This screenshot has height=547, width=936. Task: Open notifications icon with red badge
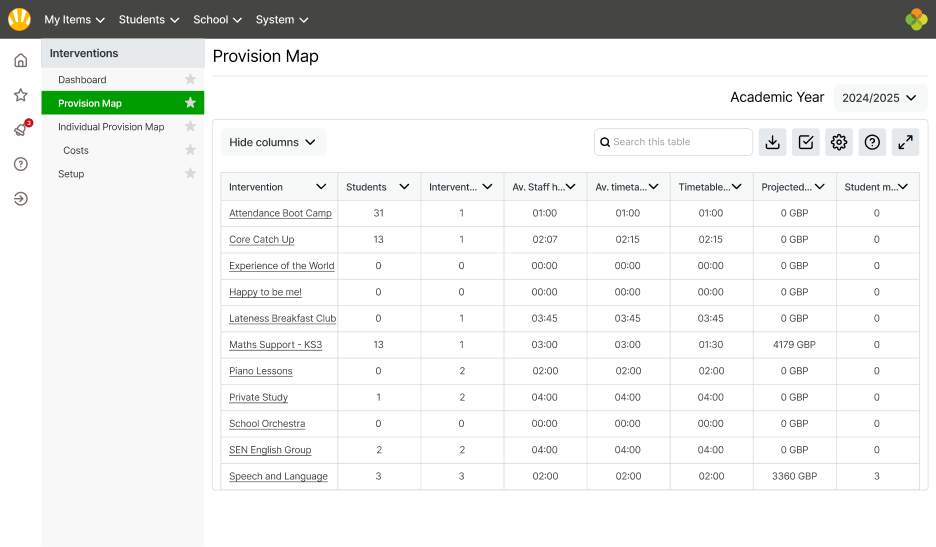coord(20,130)
